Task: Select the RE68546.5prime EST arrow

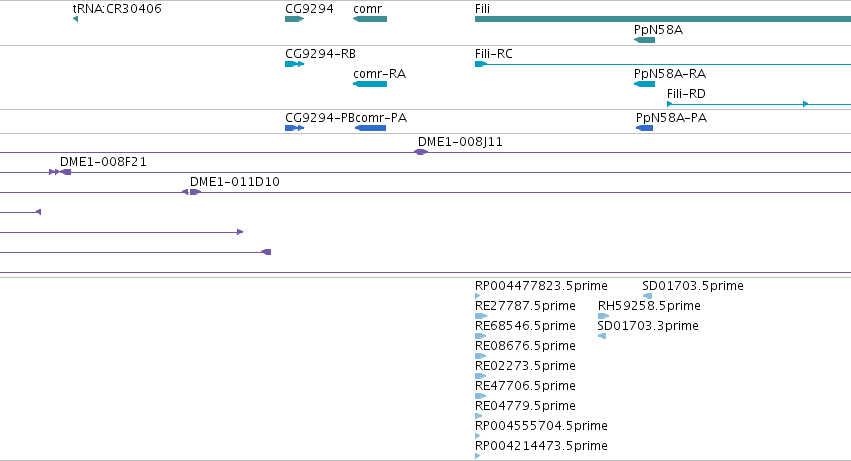Action: [x=480, y=336]
